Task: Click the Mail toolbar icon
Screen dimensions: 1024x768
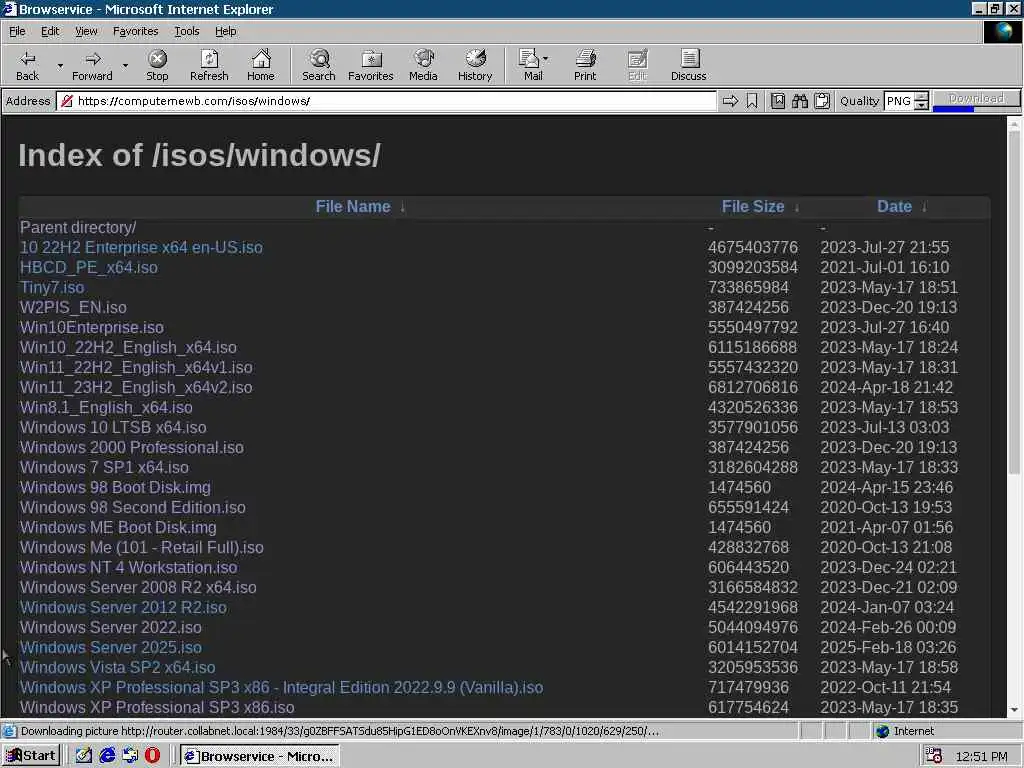Action: point(528,59)
